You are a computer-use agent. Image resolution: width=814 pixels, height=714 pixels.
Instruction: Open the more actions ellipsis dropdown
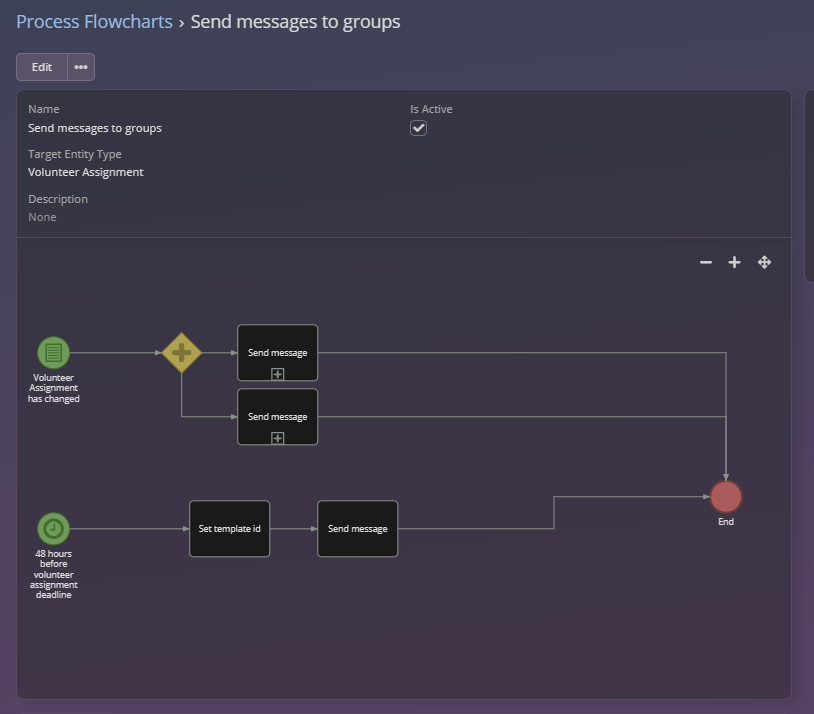[81, 67]
